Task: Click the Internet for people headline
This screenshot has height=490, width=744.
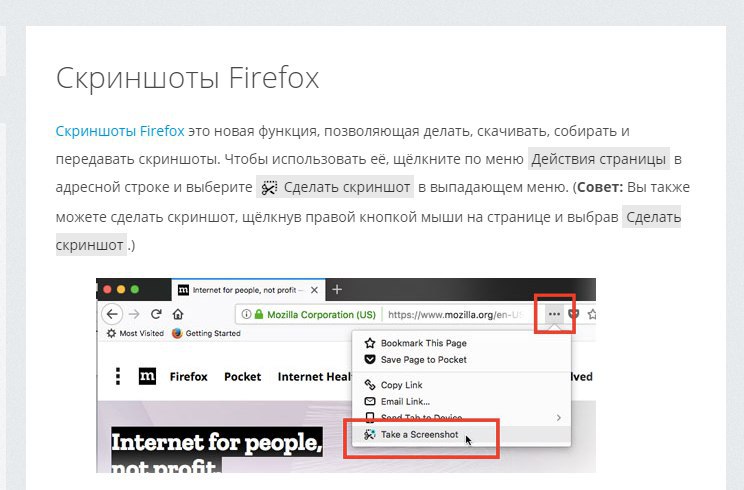Action: pos(217,450)
